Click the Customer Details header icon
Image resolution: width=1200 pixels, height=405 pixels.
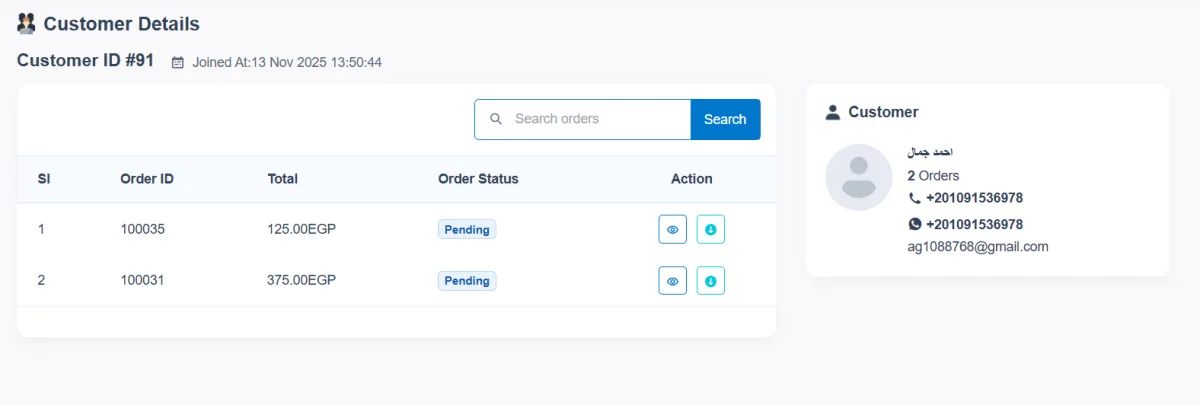[27, 23]
